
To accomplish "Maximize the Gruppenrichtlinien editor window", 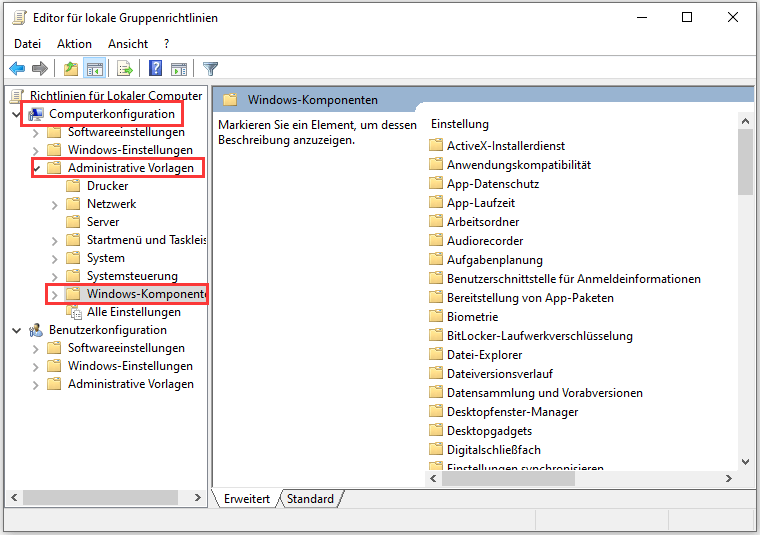I will (687, 17).
